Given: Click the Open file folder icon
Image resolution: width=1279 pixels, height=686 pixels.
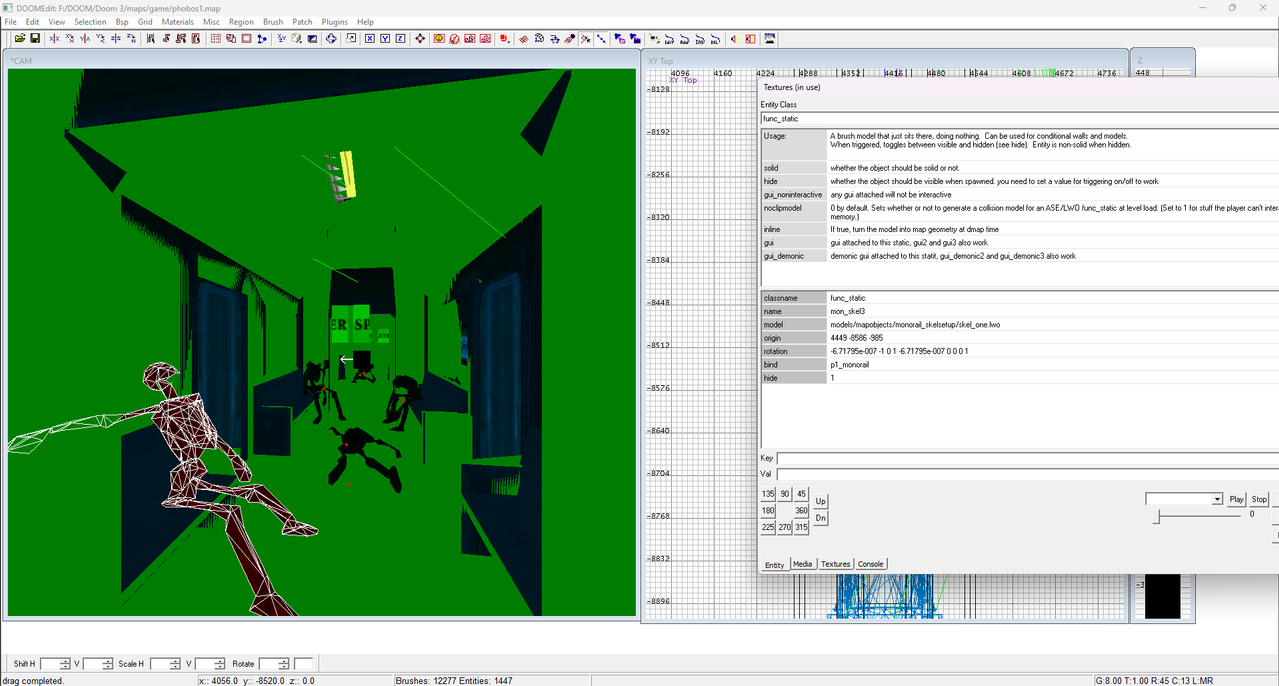Looking at the screenshot, I should [20, 39].
